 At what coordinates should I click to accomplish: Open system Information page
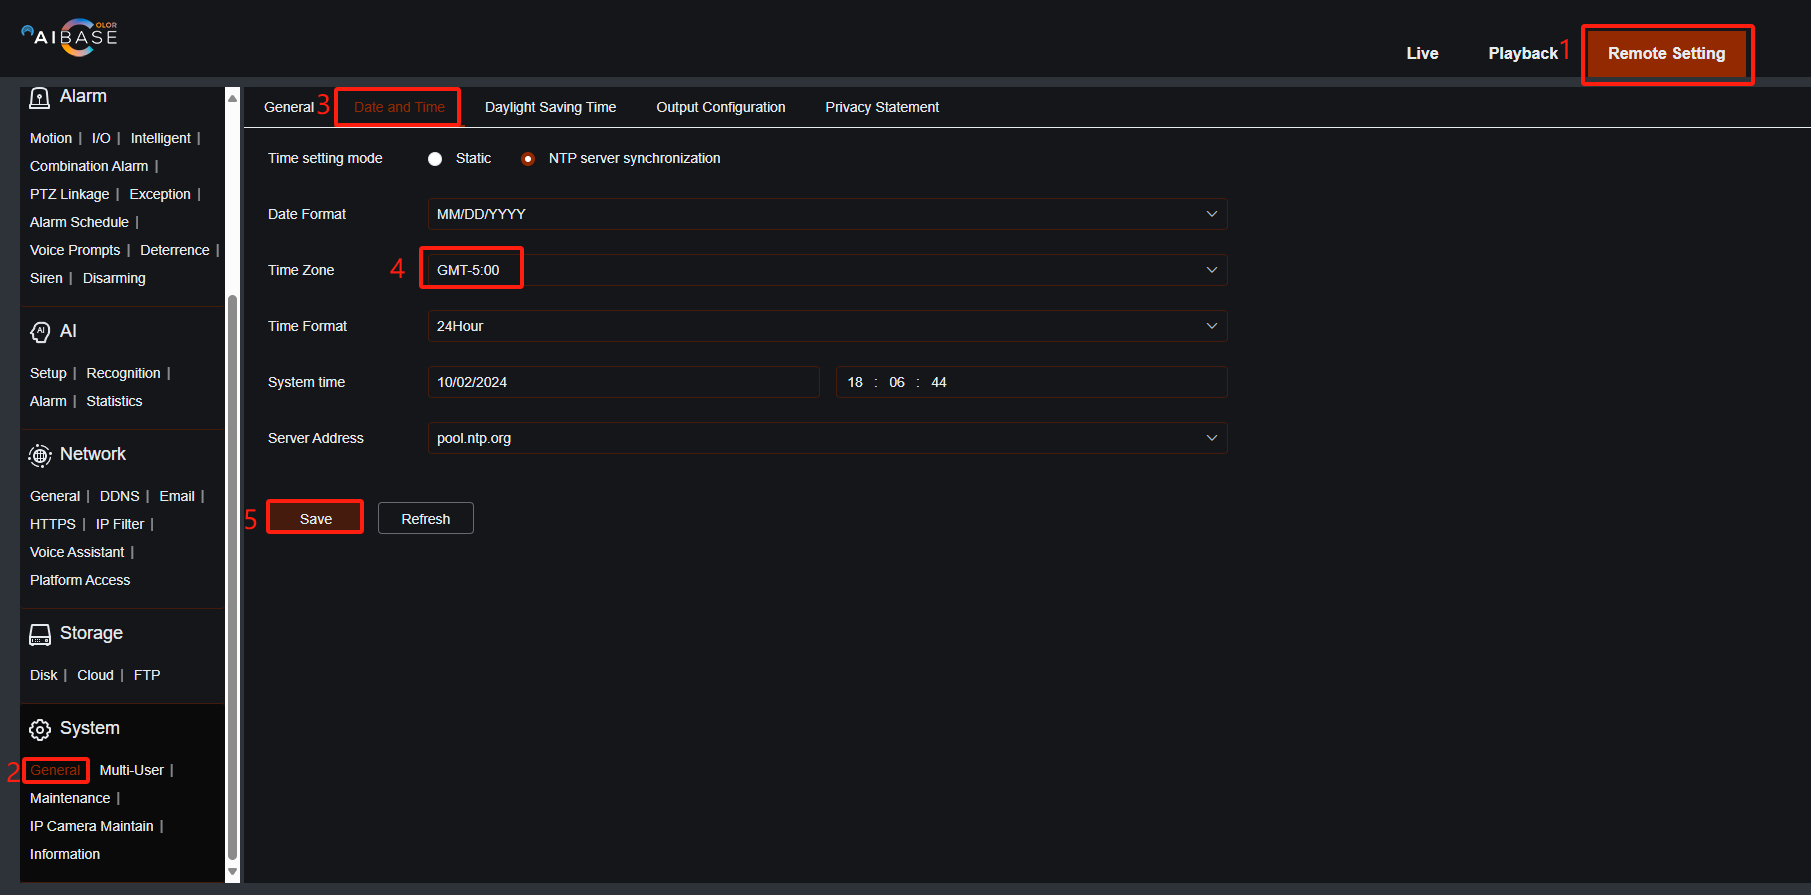tap(65, 854)
